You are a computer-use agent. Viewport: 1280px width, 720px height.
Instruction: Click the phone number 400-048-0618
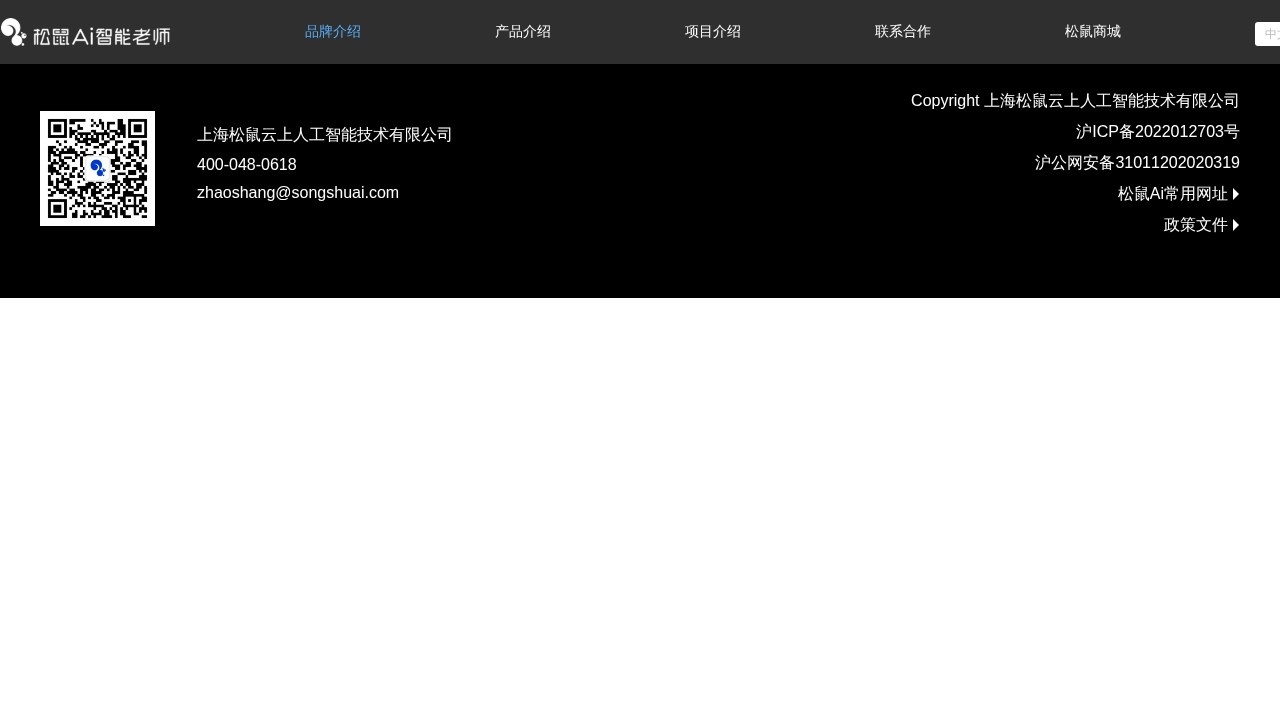(247, 165)
